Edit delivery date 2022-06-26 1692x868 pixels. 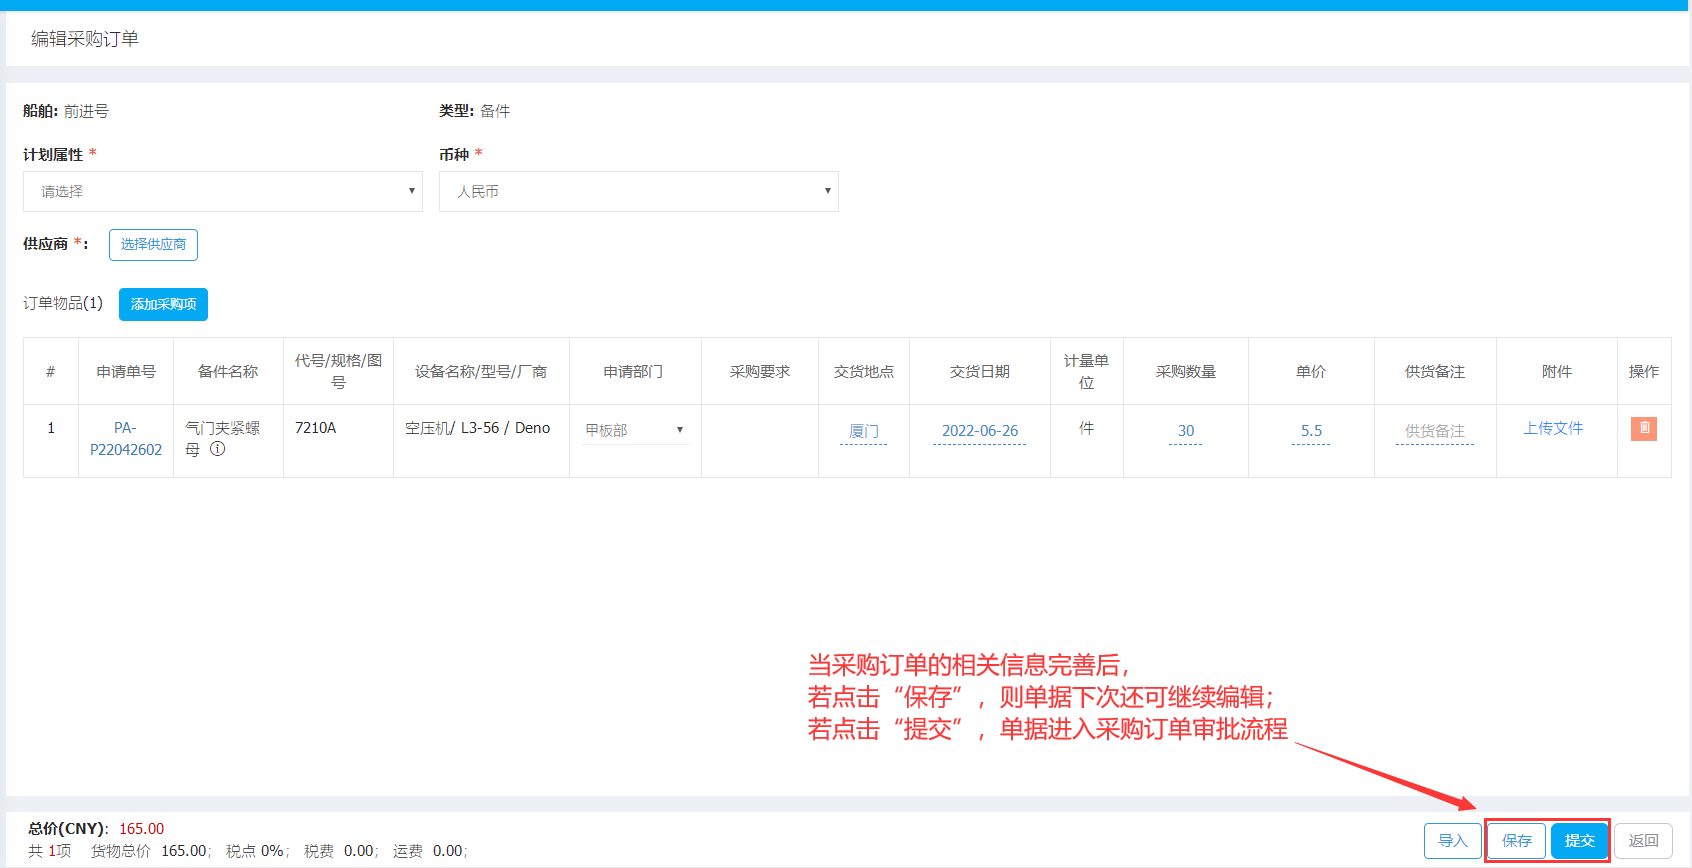tap(980, 431)
